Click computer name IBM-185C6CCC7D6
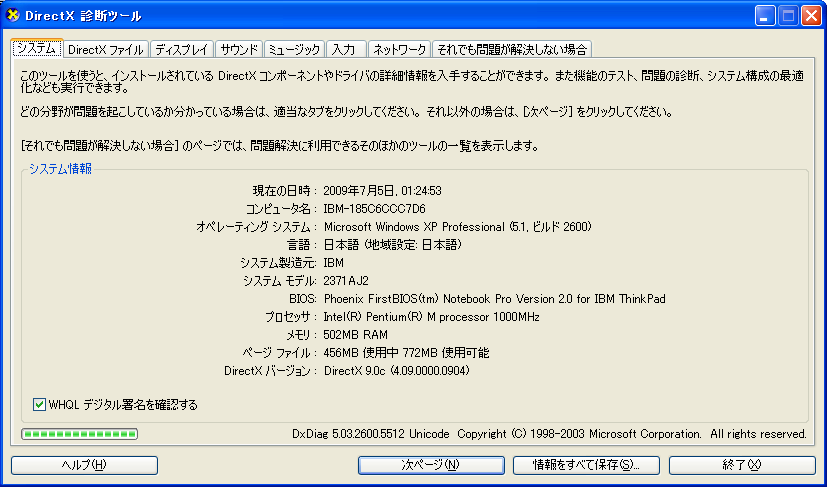This screenshot has width=827, height=487. pos(374,208)
